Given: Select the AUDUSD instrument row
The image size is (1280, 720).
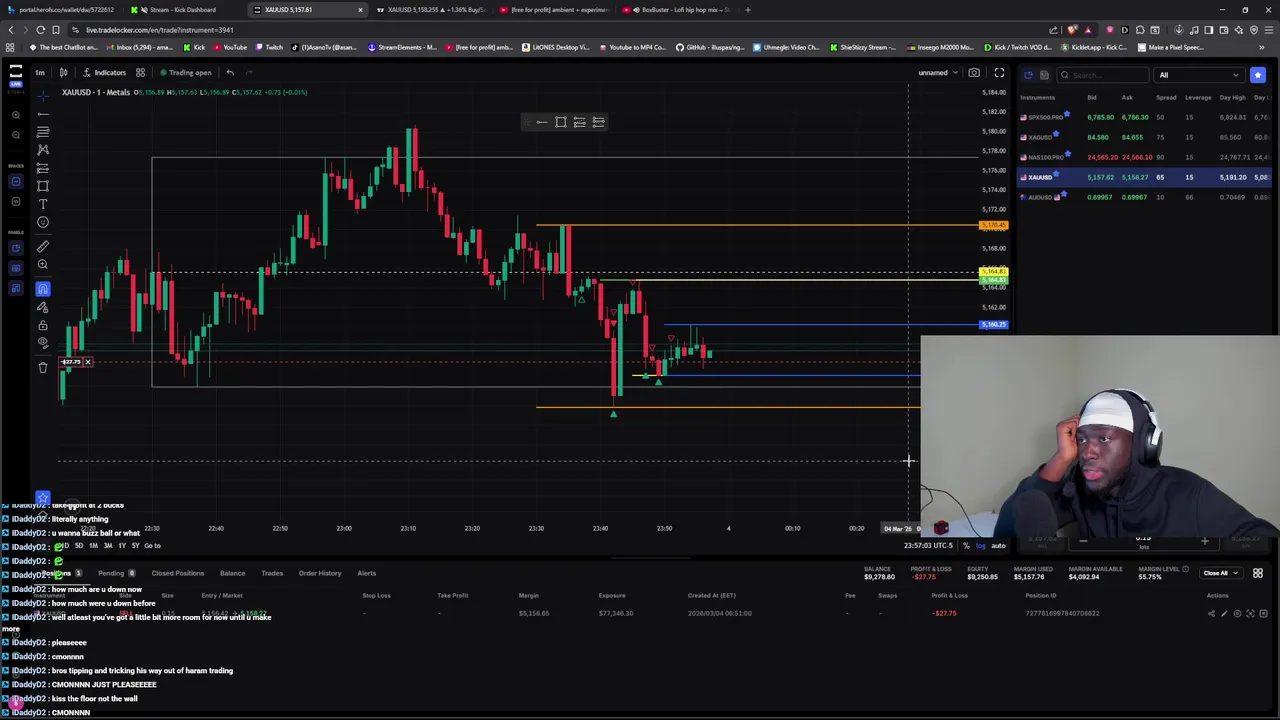Looking at the screenshot, I should pos(1145,197).
